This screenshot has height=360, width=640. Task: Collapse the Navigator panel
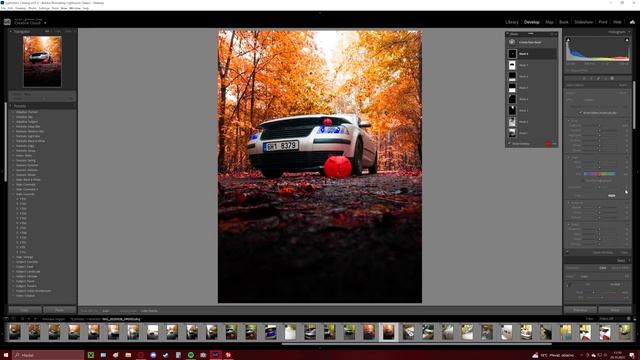(11, 31)
